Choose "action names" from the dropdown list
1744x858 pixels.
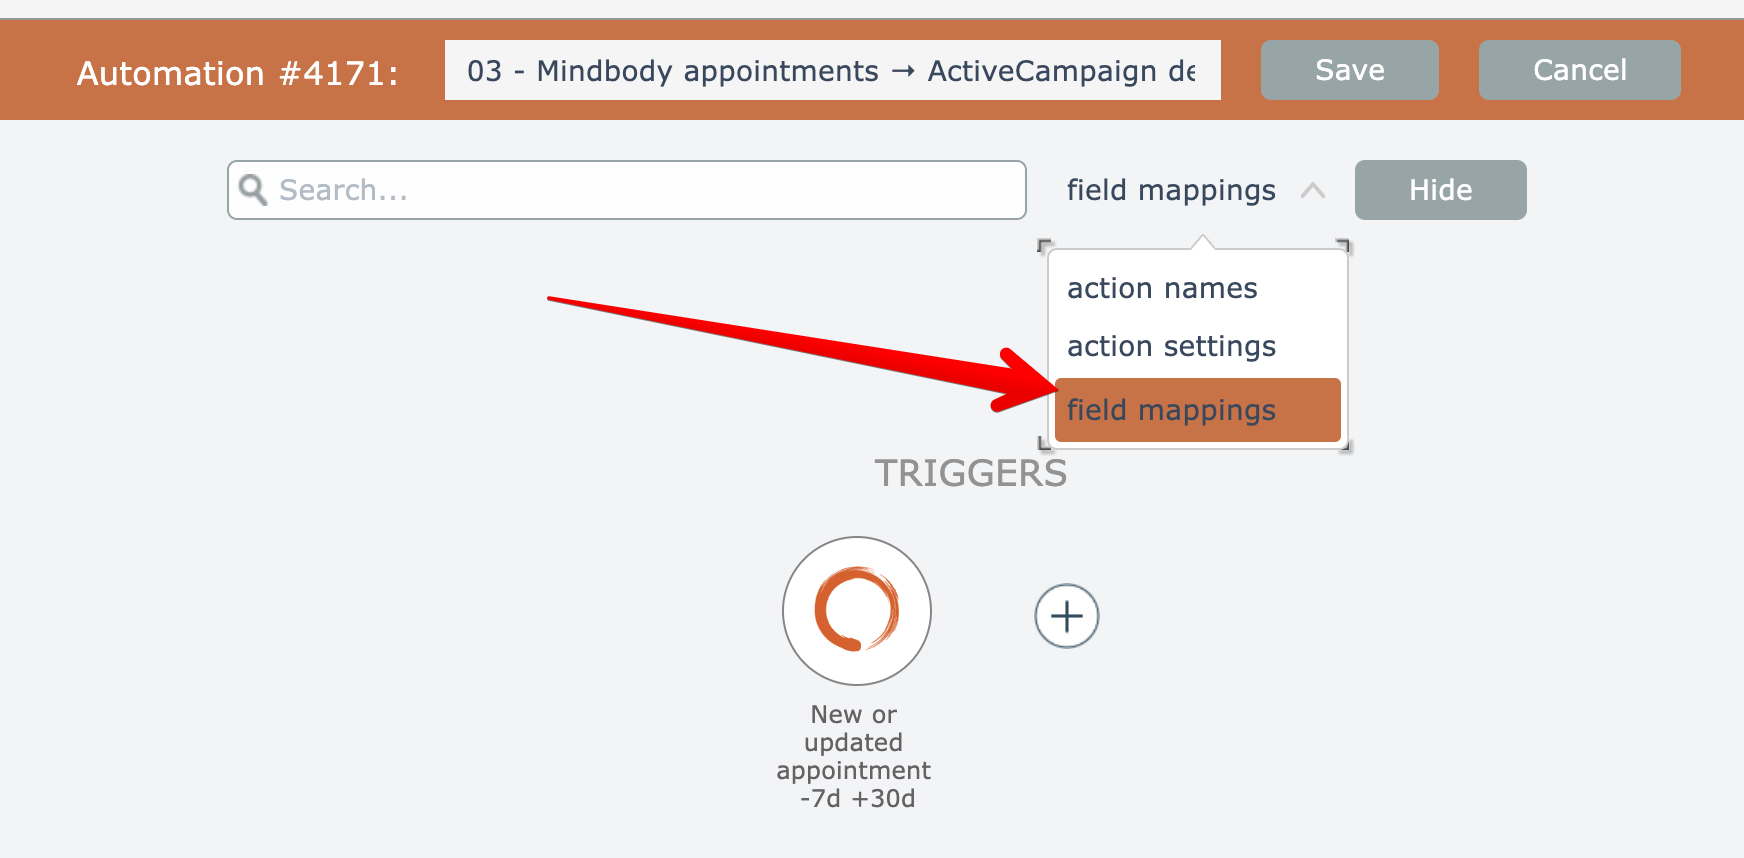coord(1162,288)
